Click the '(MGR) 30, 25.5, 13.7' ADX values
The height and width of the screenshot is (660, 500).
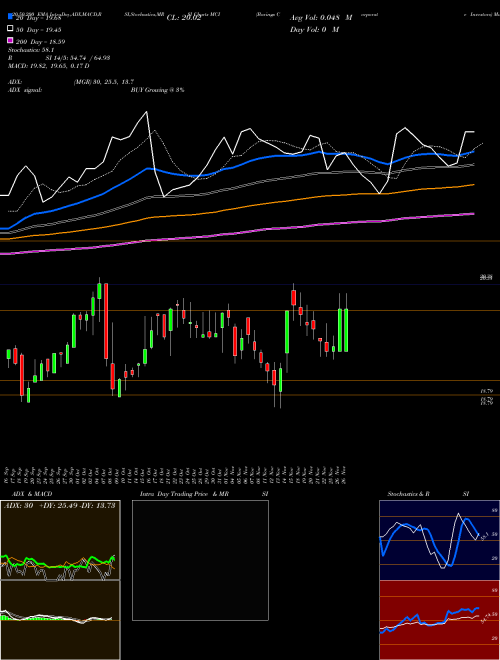104,82
